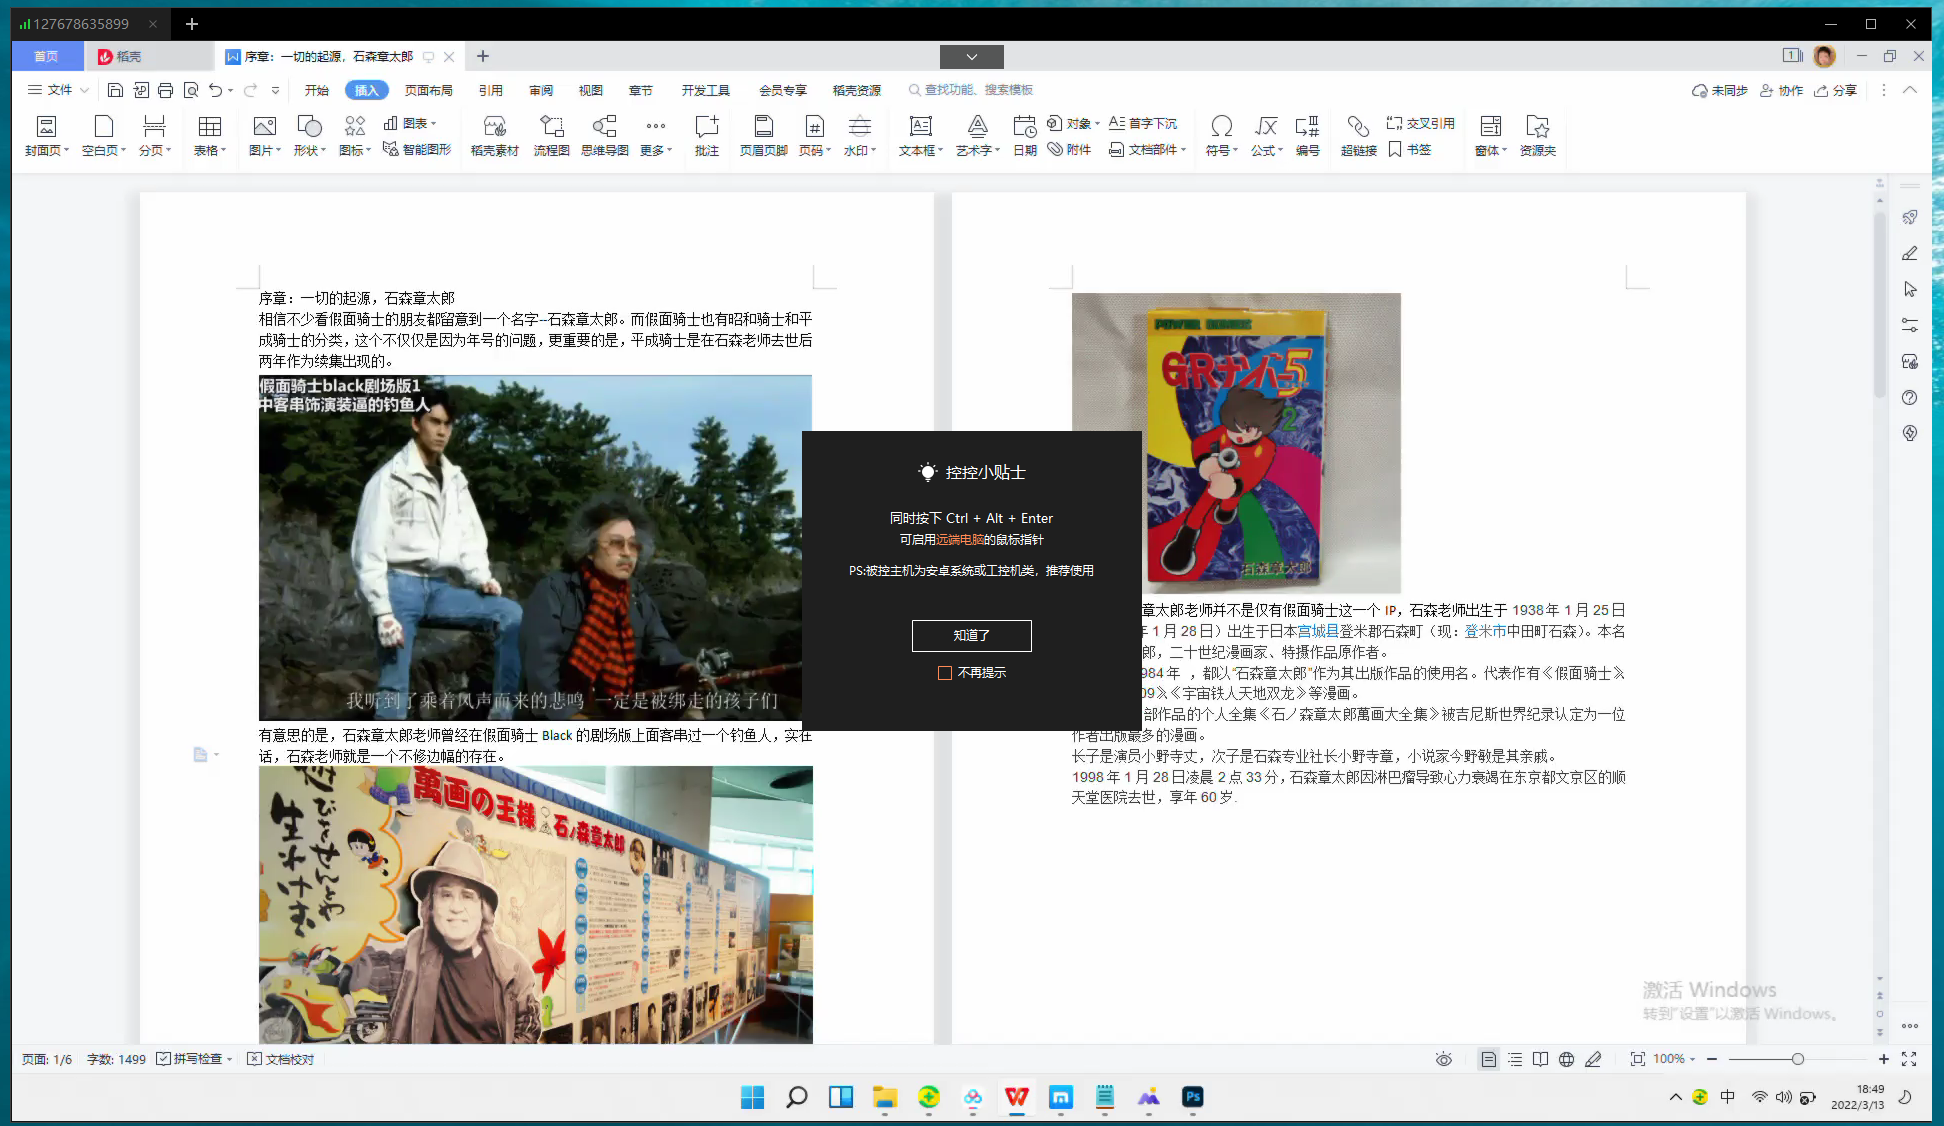Insert a table (表格)
The height and width of the screenshot is (1126, 1944).
[209, 136]
